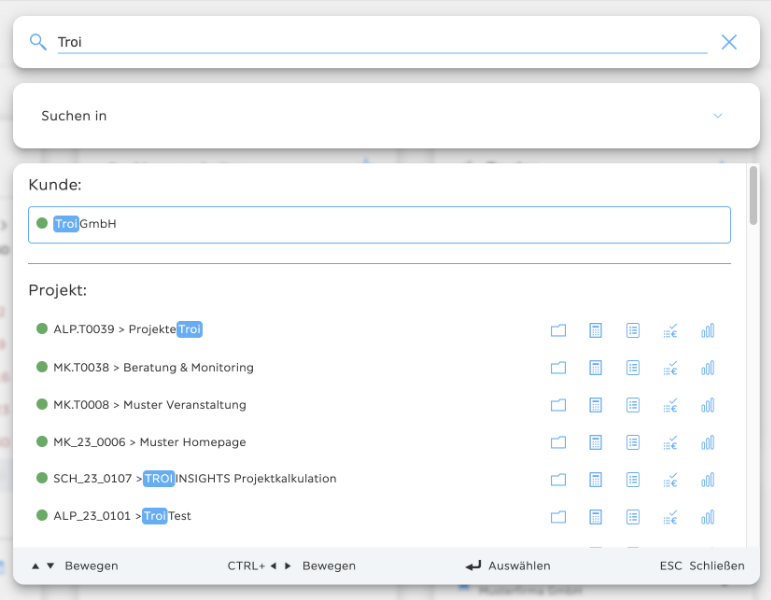Click the chevron next to 'Suchen in'

click(x=717, y=116)
